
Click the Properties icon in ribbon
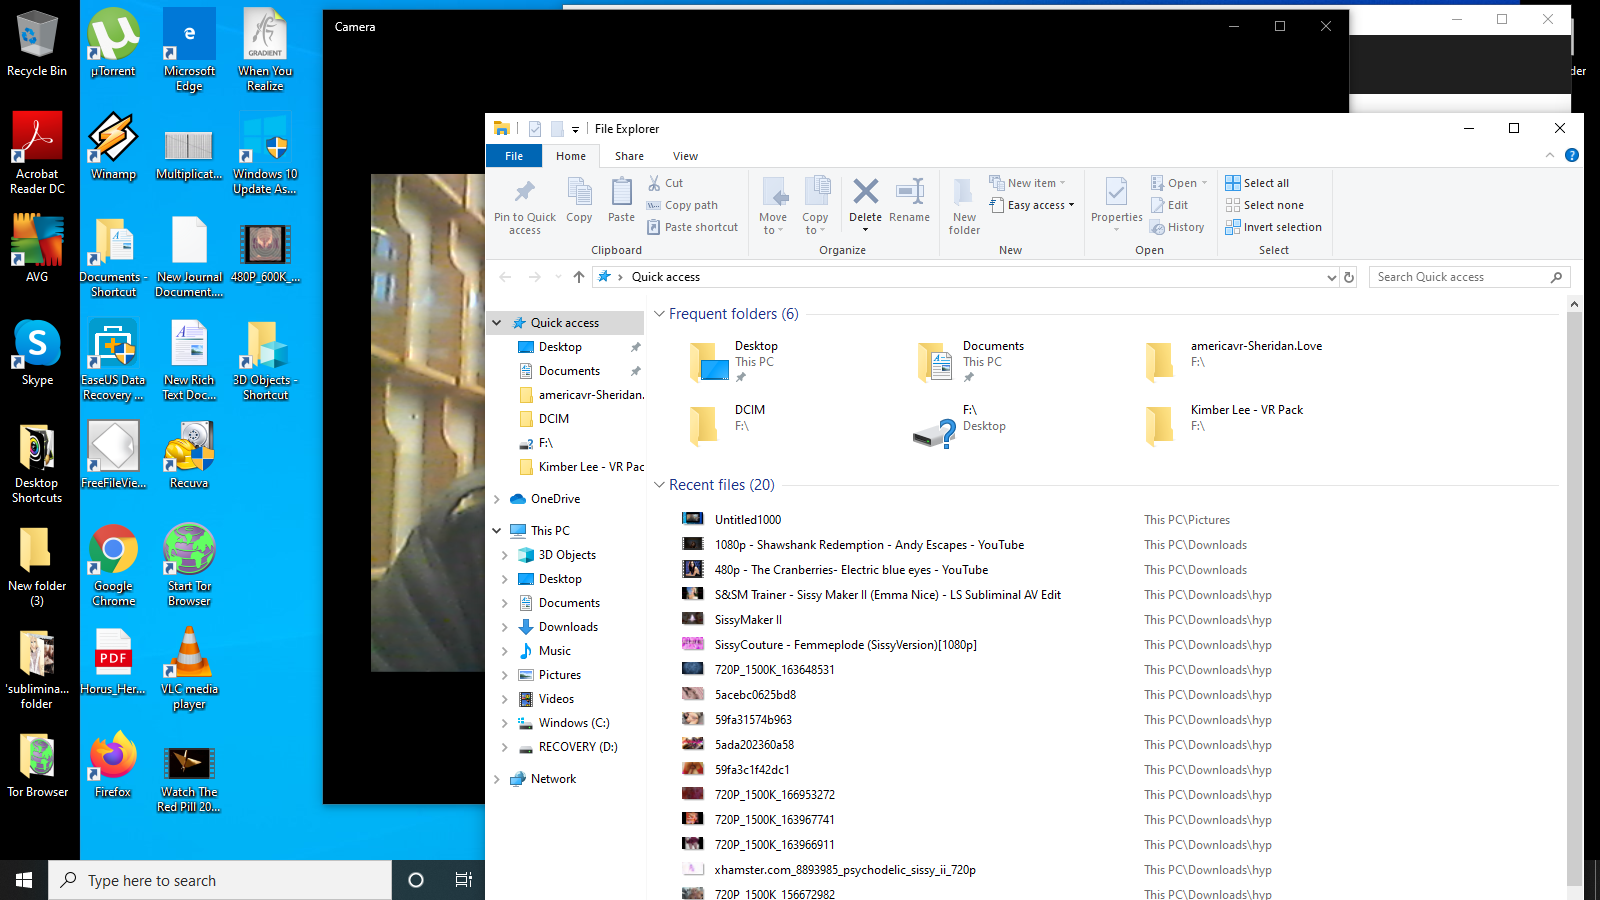point(1116,191)
